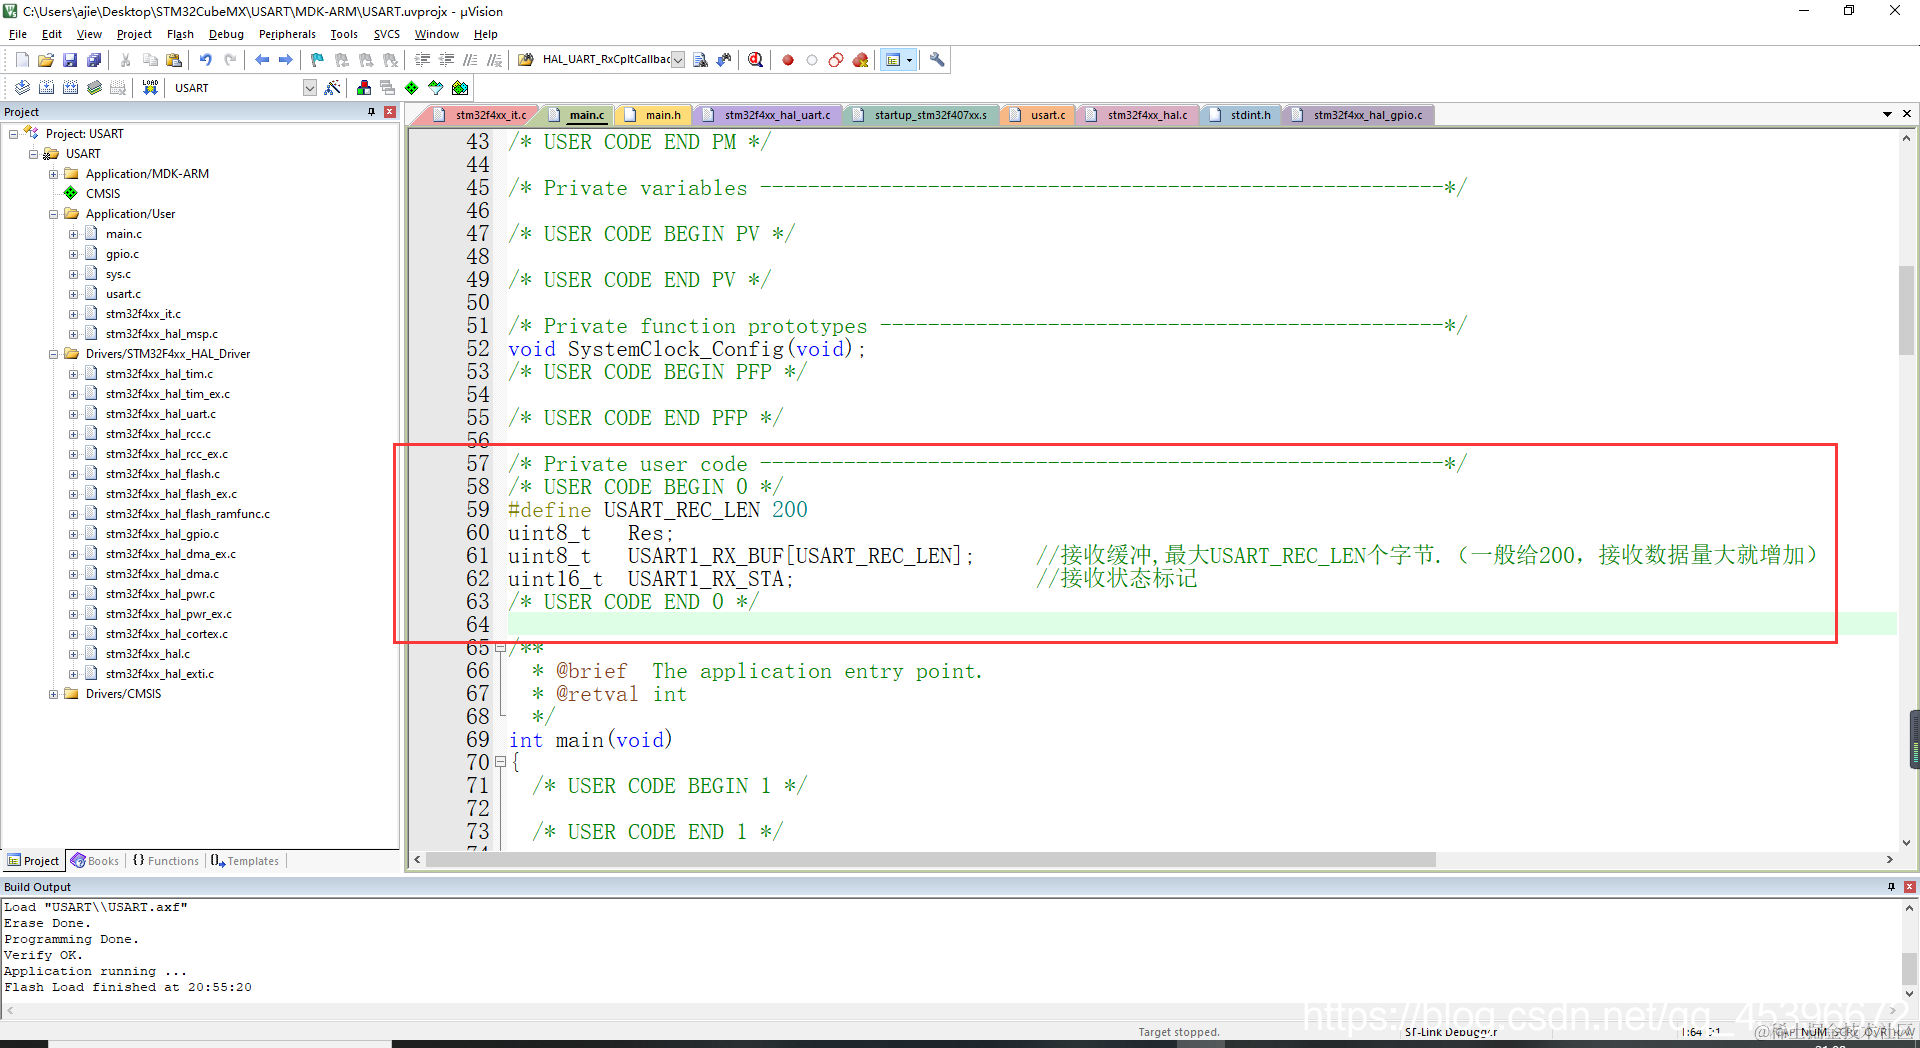
Task: Save all open files
Action: pyautogui.click(x=94, y=60)
